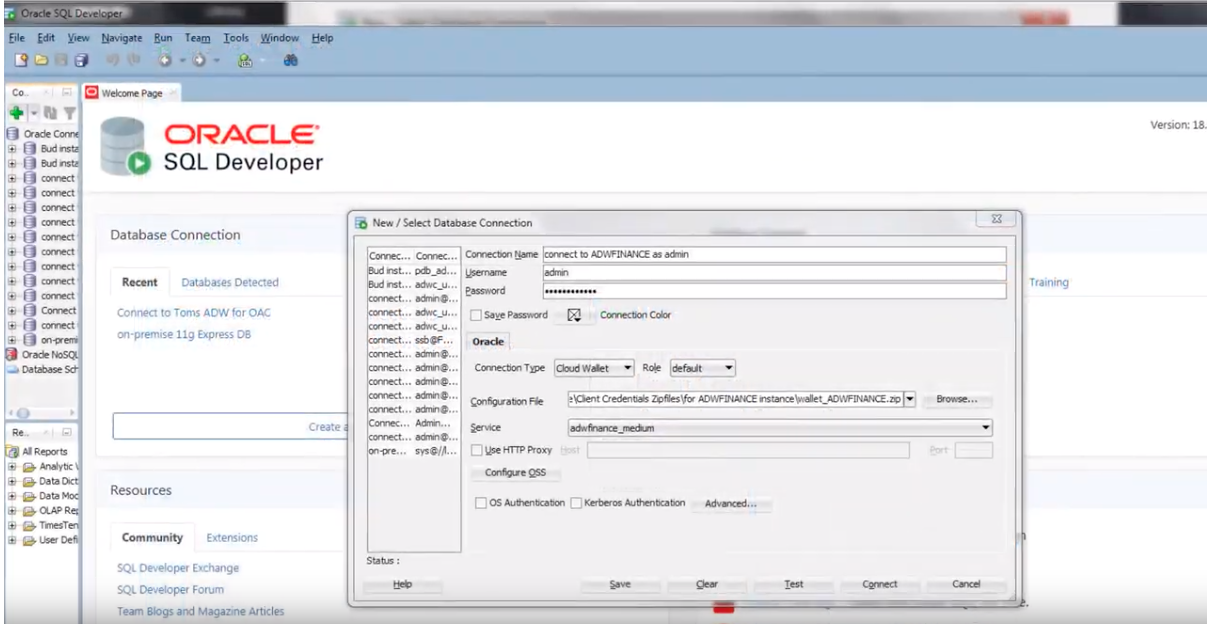The height and width of the screenshot is (624, 1222).
Task: Click the Analytic View reports folder icon
Action: click(x=29, y=465)
